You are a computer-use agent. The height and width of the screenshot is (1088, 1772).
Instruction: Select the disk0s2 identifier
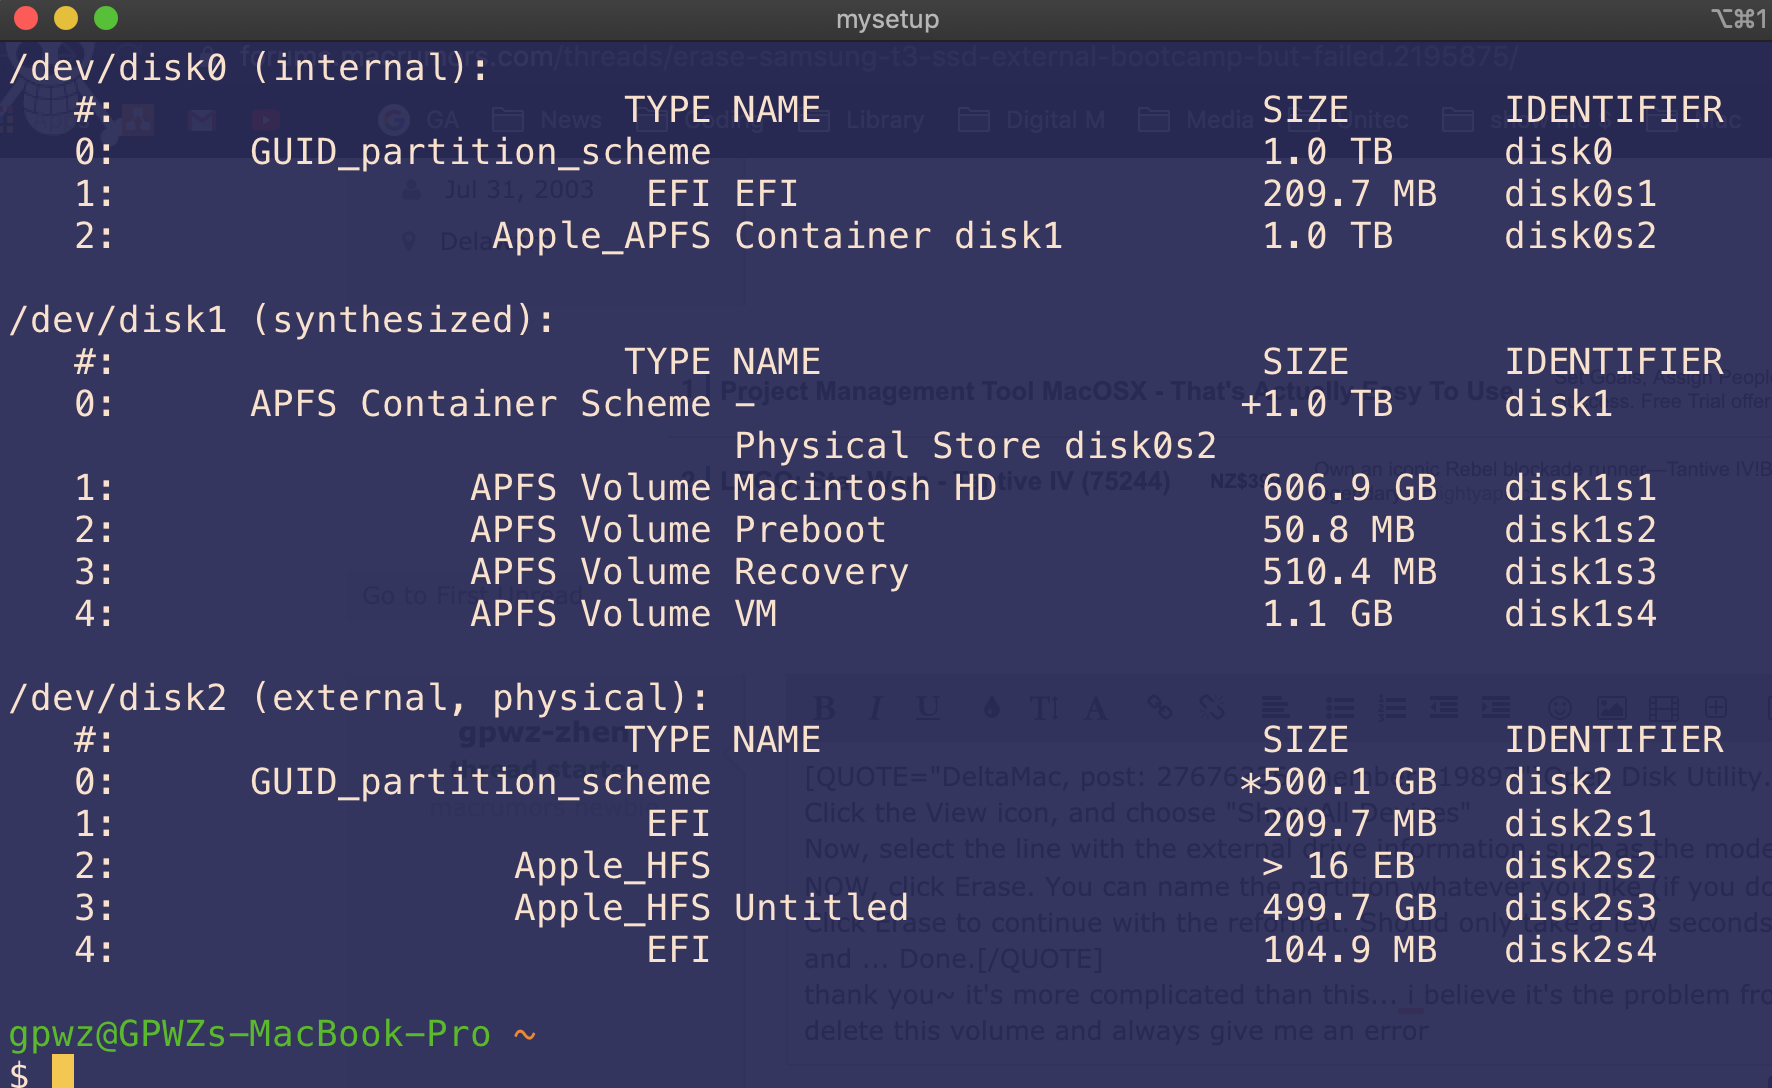coord(1581,236)
